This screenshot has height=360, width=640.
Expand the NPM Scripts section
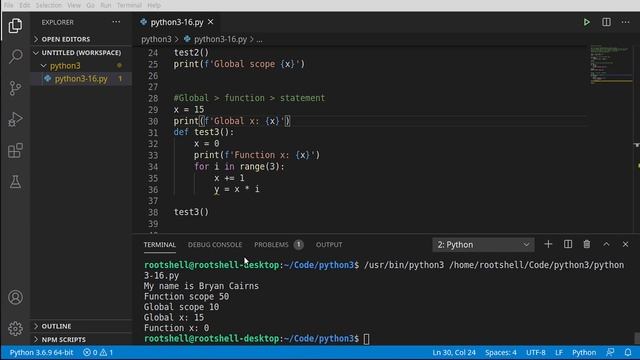point(81,340)
